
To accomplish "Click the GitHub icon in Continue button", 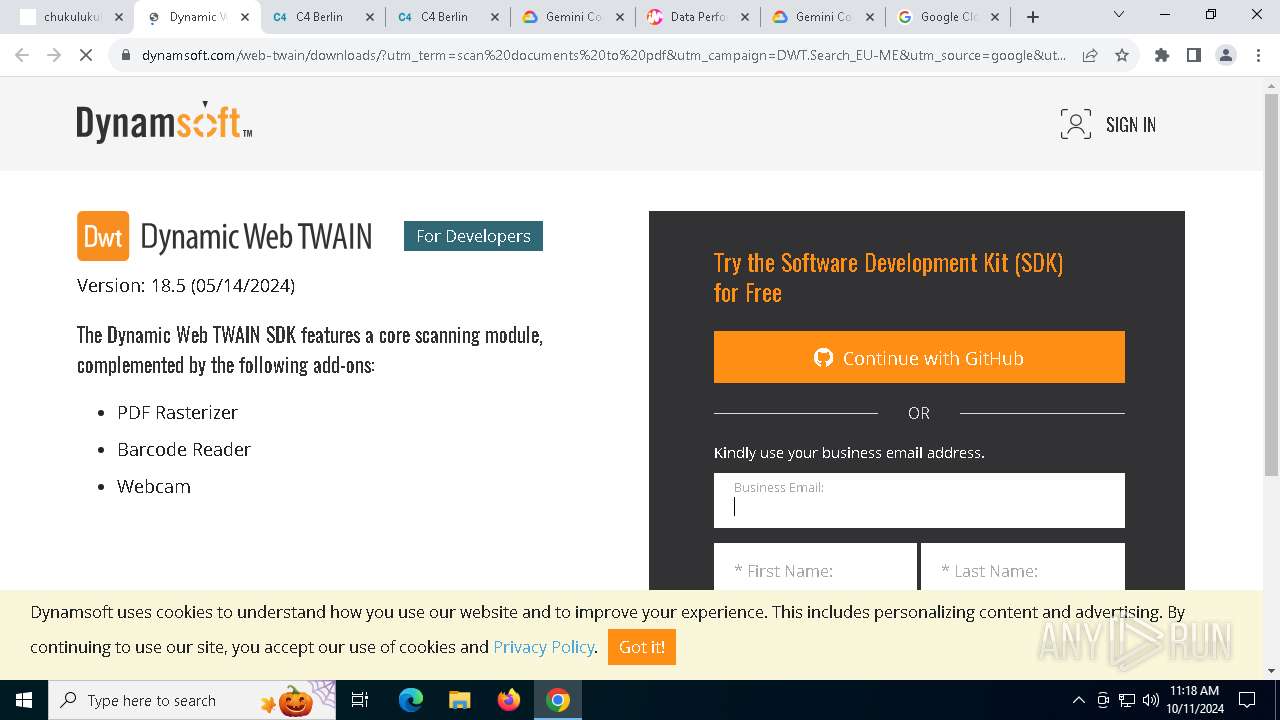I will (823, 357).
